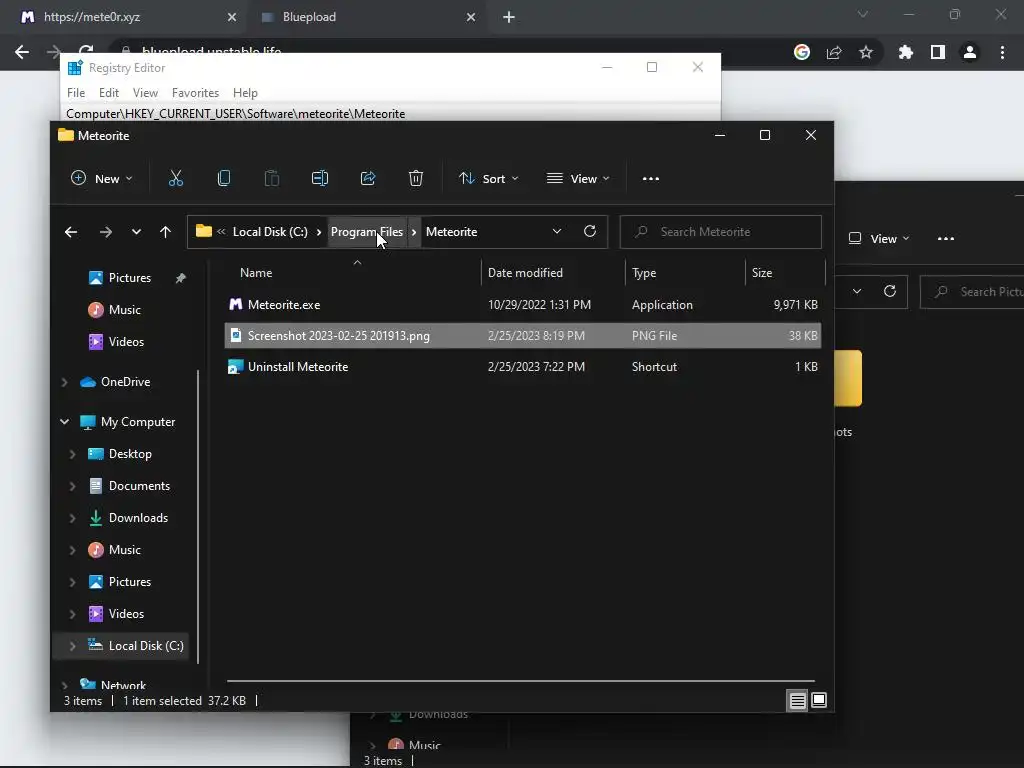This screenshot has height=768, width=1024.
Task: Expand Local Disk (C:) tree node
Action: click(x=72, y=646)
